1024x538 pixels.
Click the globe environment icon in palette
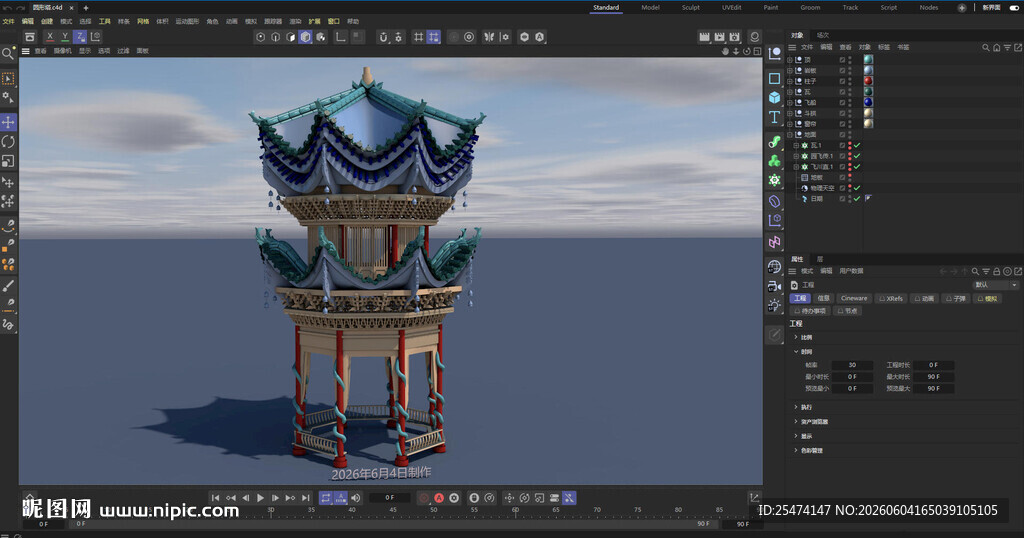pyautogui.click(x=775, y=266)
